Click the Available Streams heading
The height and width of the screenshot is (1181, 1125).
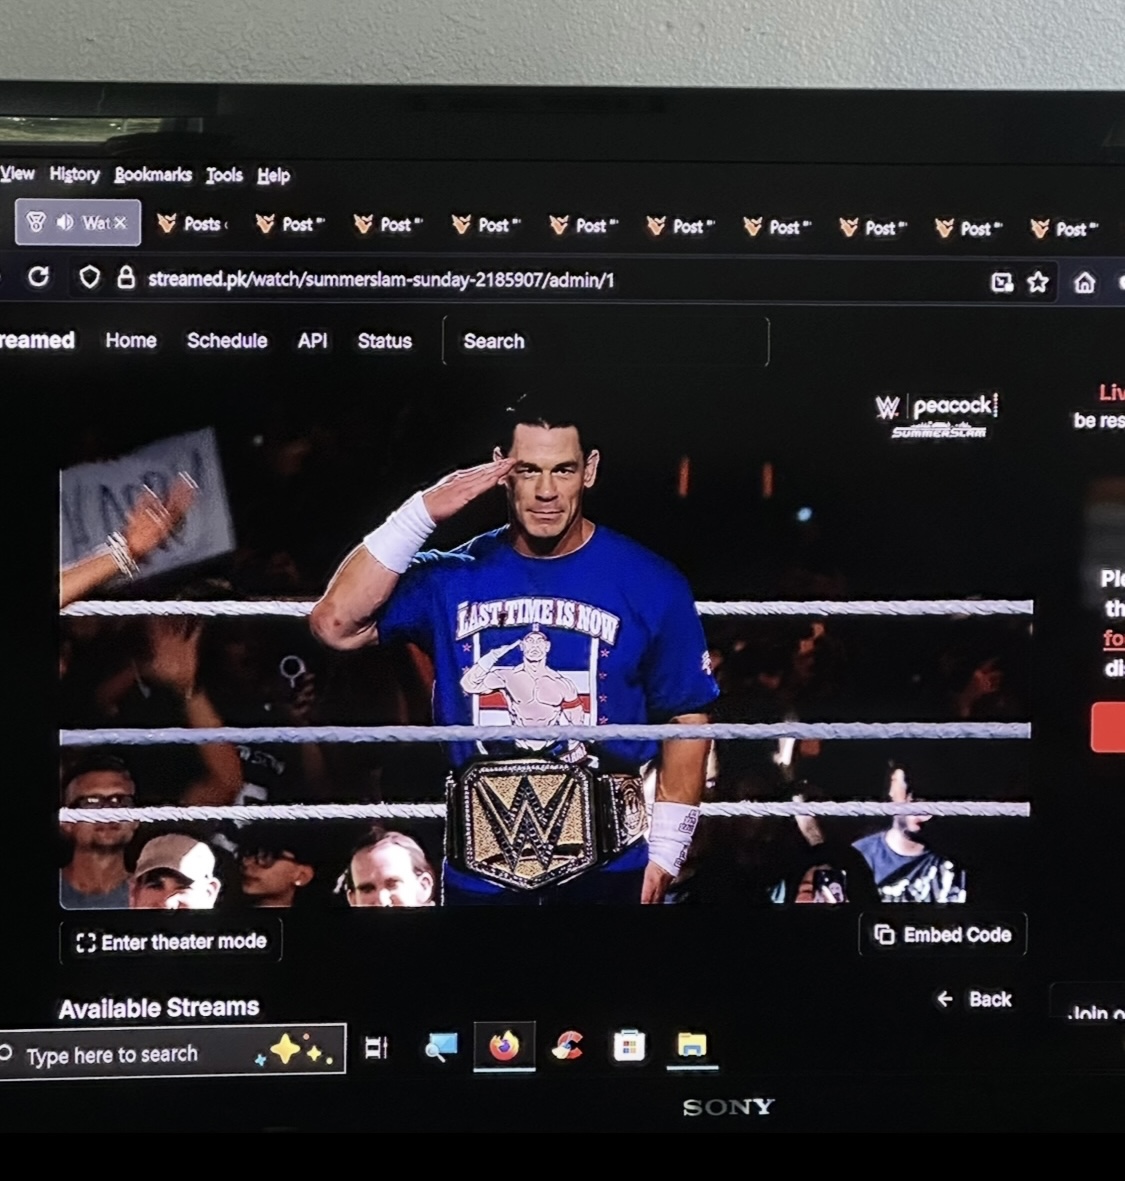[159, 1008]
